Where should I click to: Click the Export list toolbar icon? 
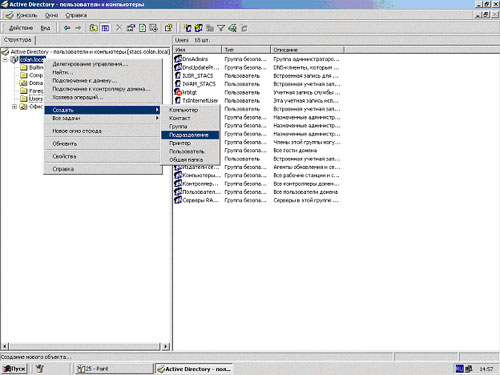click(153, 28)
